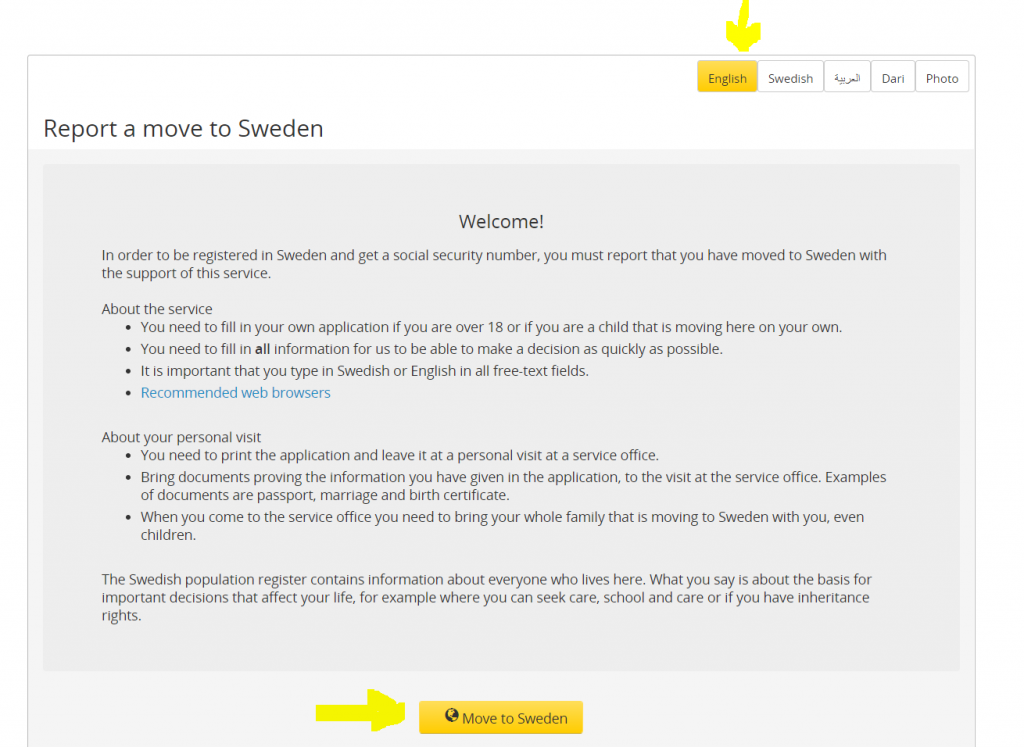Image resolution: width=1024 pixels, height=747 pixels.
Task: Click the bullet about typing in free-text fields
Action: point(364,371)
